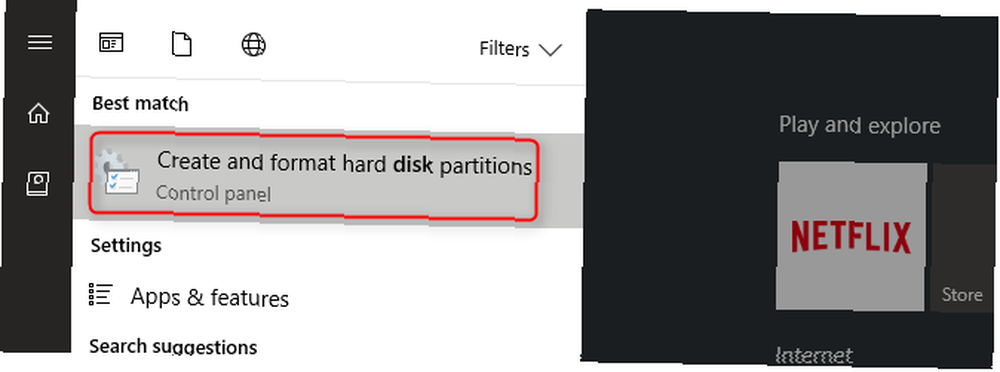Filter search results by Web globe icon
The height and width of the screenshot is (372, 1000).
pyautogui.click(x=254, y=45)
